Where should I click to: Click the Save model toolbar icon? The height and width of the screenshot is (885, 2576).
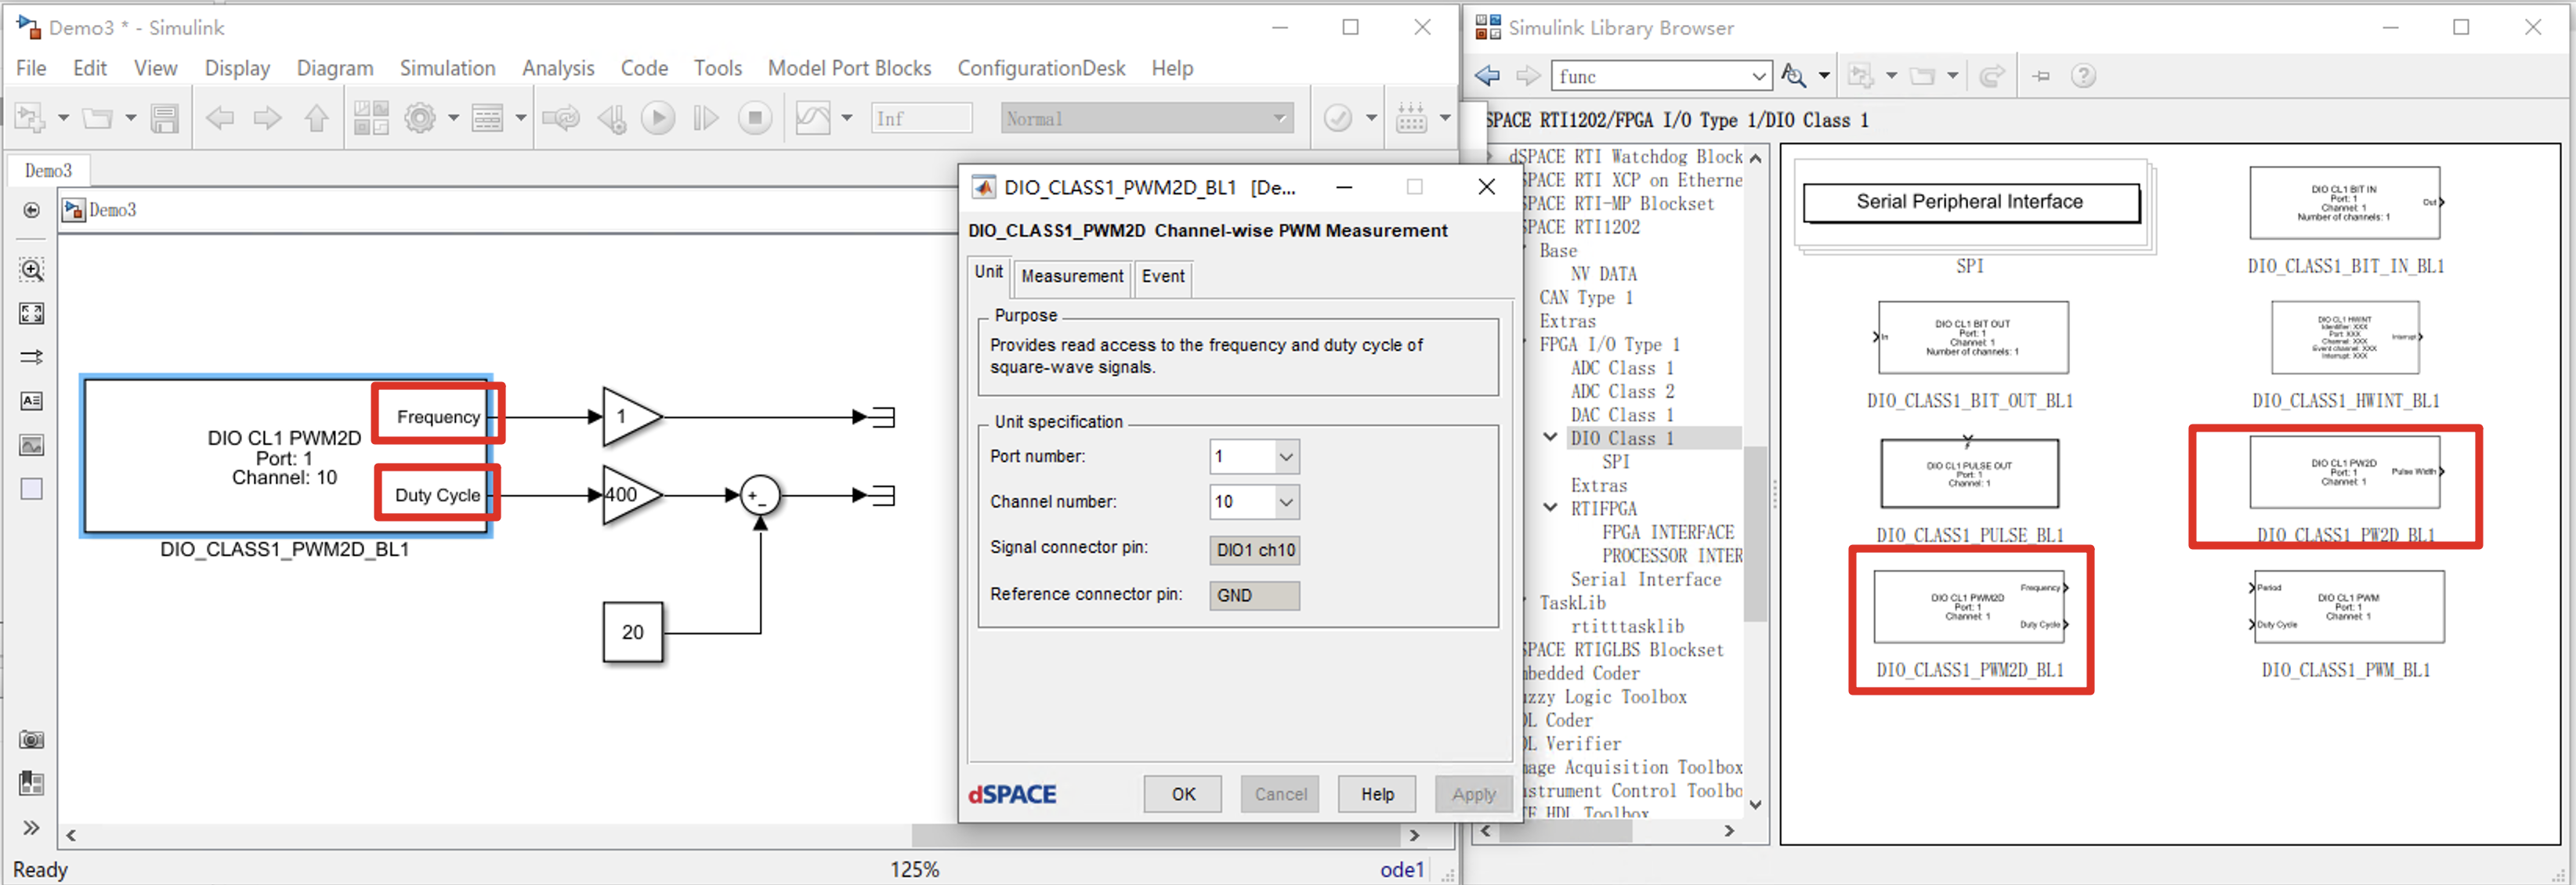click(x=164, y=119)
